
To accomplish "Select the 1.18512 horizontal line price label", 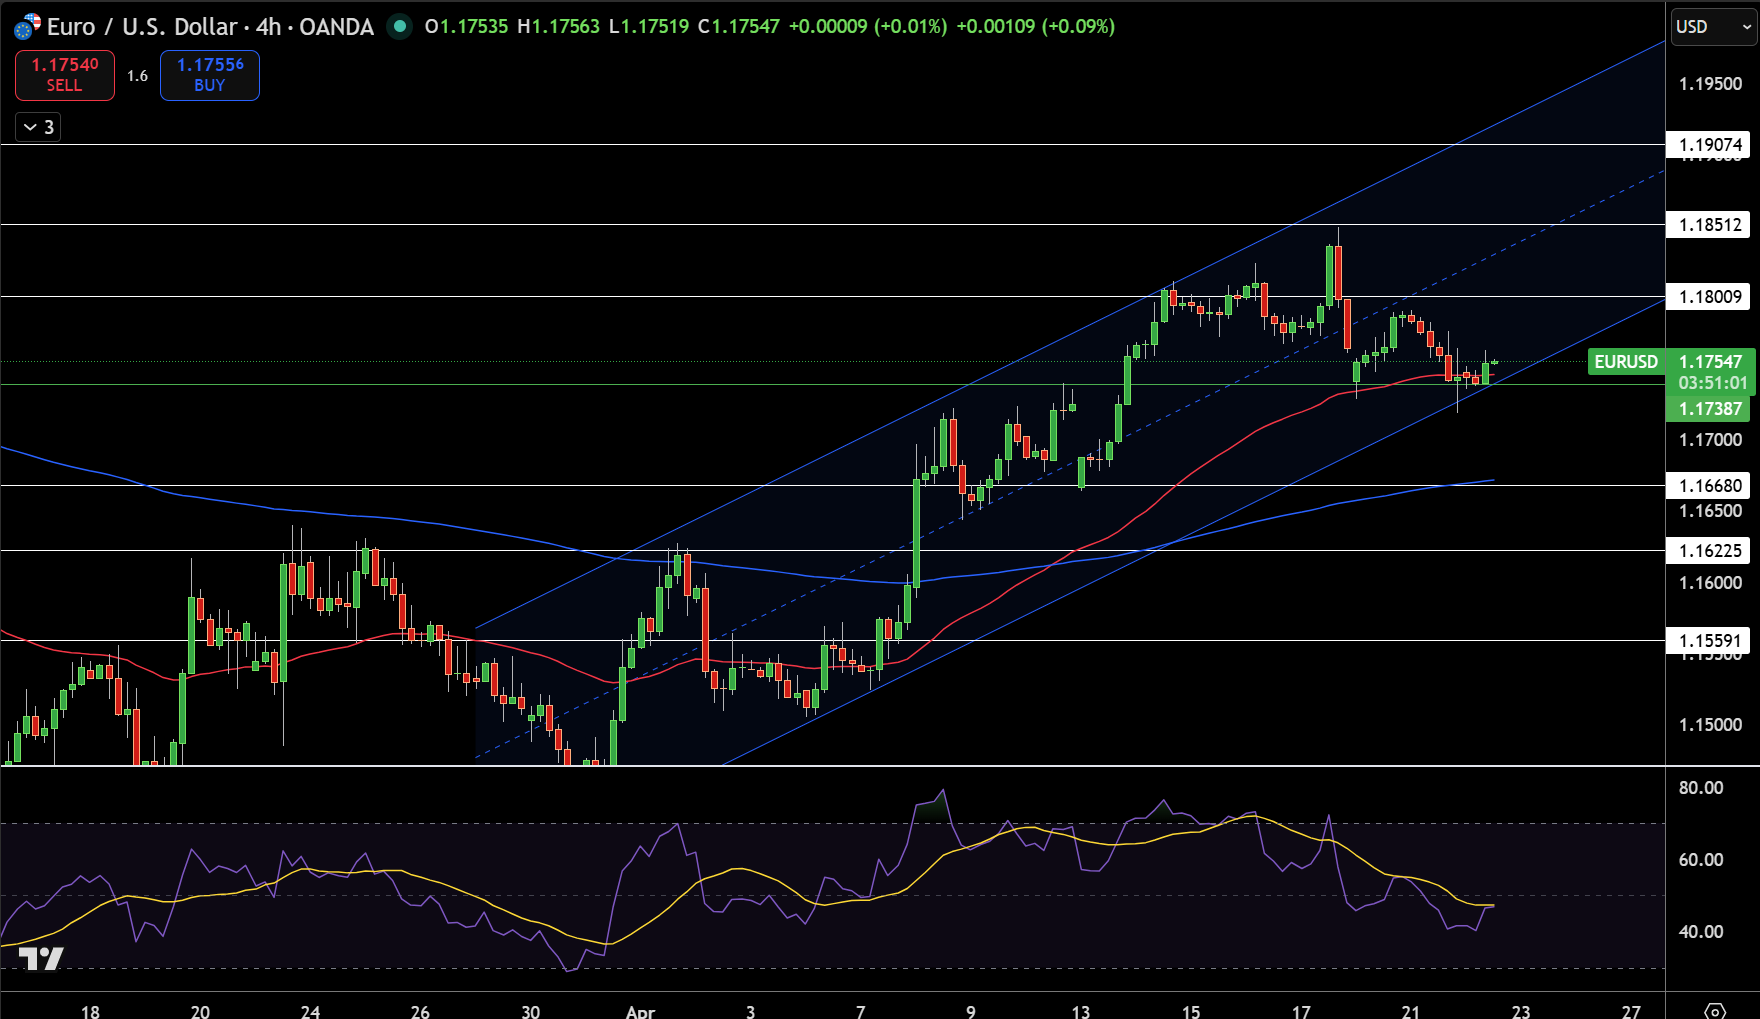I will click(1710, 225).
